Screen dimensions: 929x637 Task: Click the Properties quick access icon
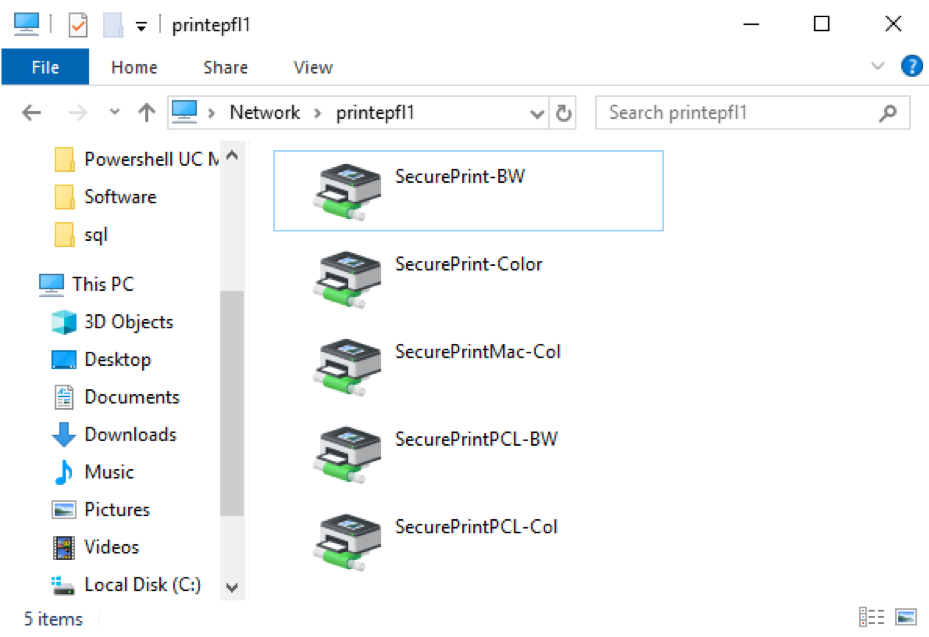click(x=78, y=25)
